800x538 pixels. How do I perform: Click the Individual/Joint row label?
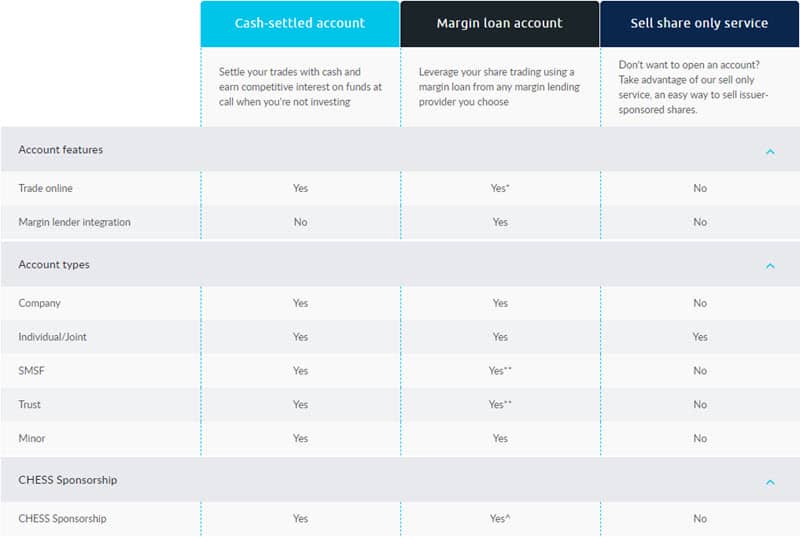(53, 337)
